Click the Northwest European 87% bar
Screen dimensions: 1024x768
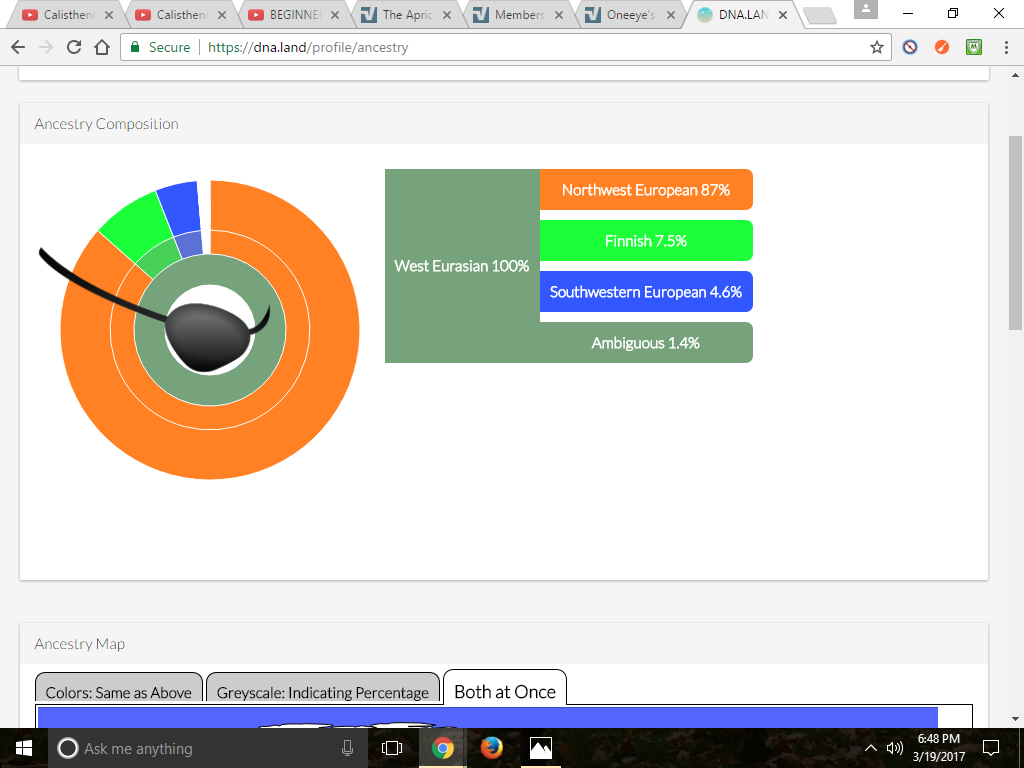tap(645, 190)
